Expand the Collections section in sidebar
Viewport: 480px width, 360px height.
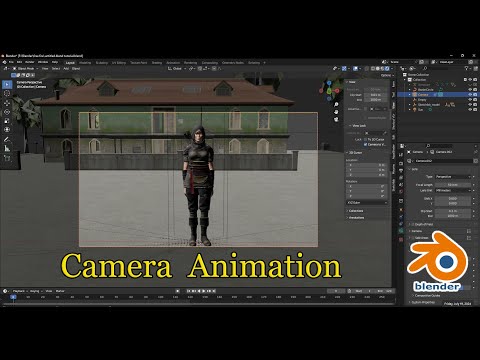[355, 211]
